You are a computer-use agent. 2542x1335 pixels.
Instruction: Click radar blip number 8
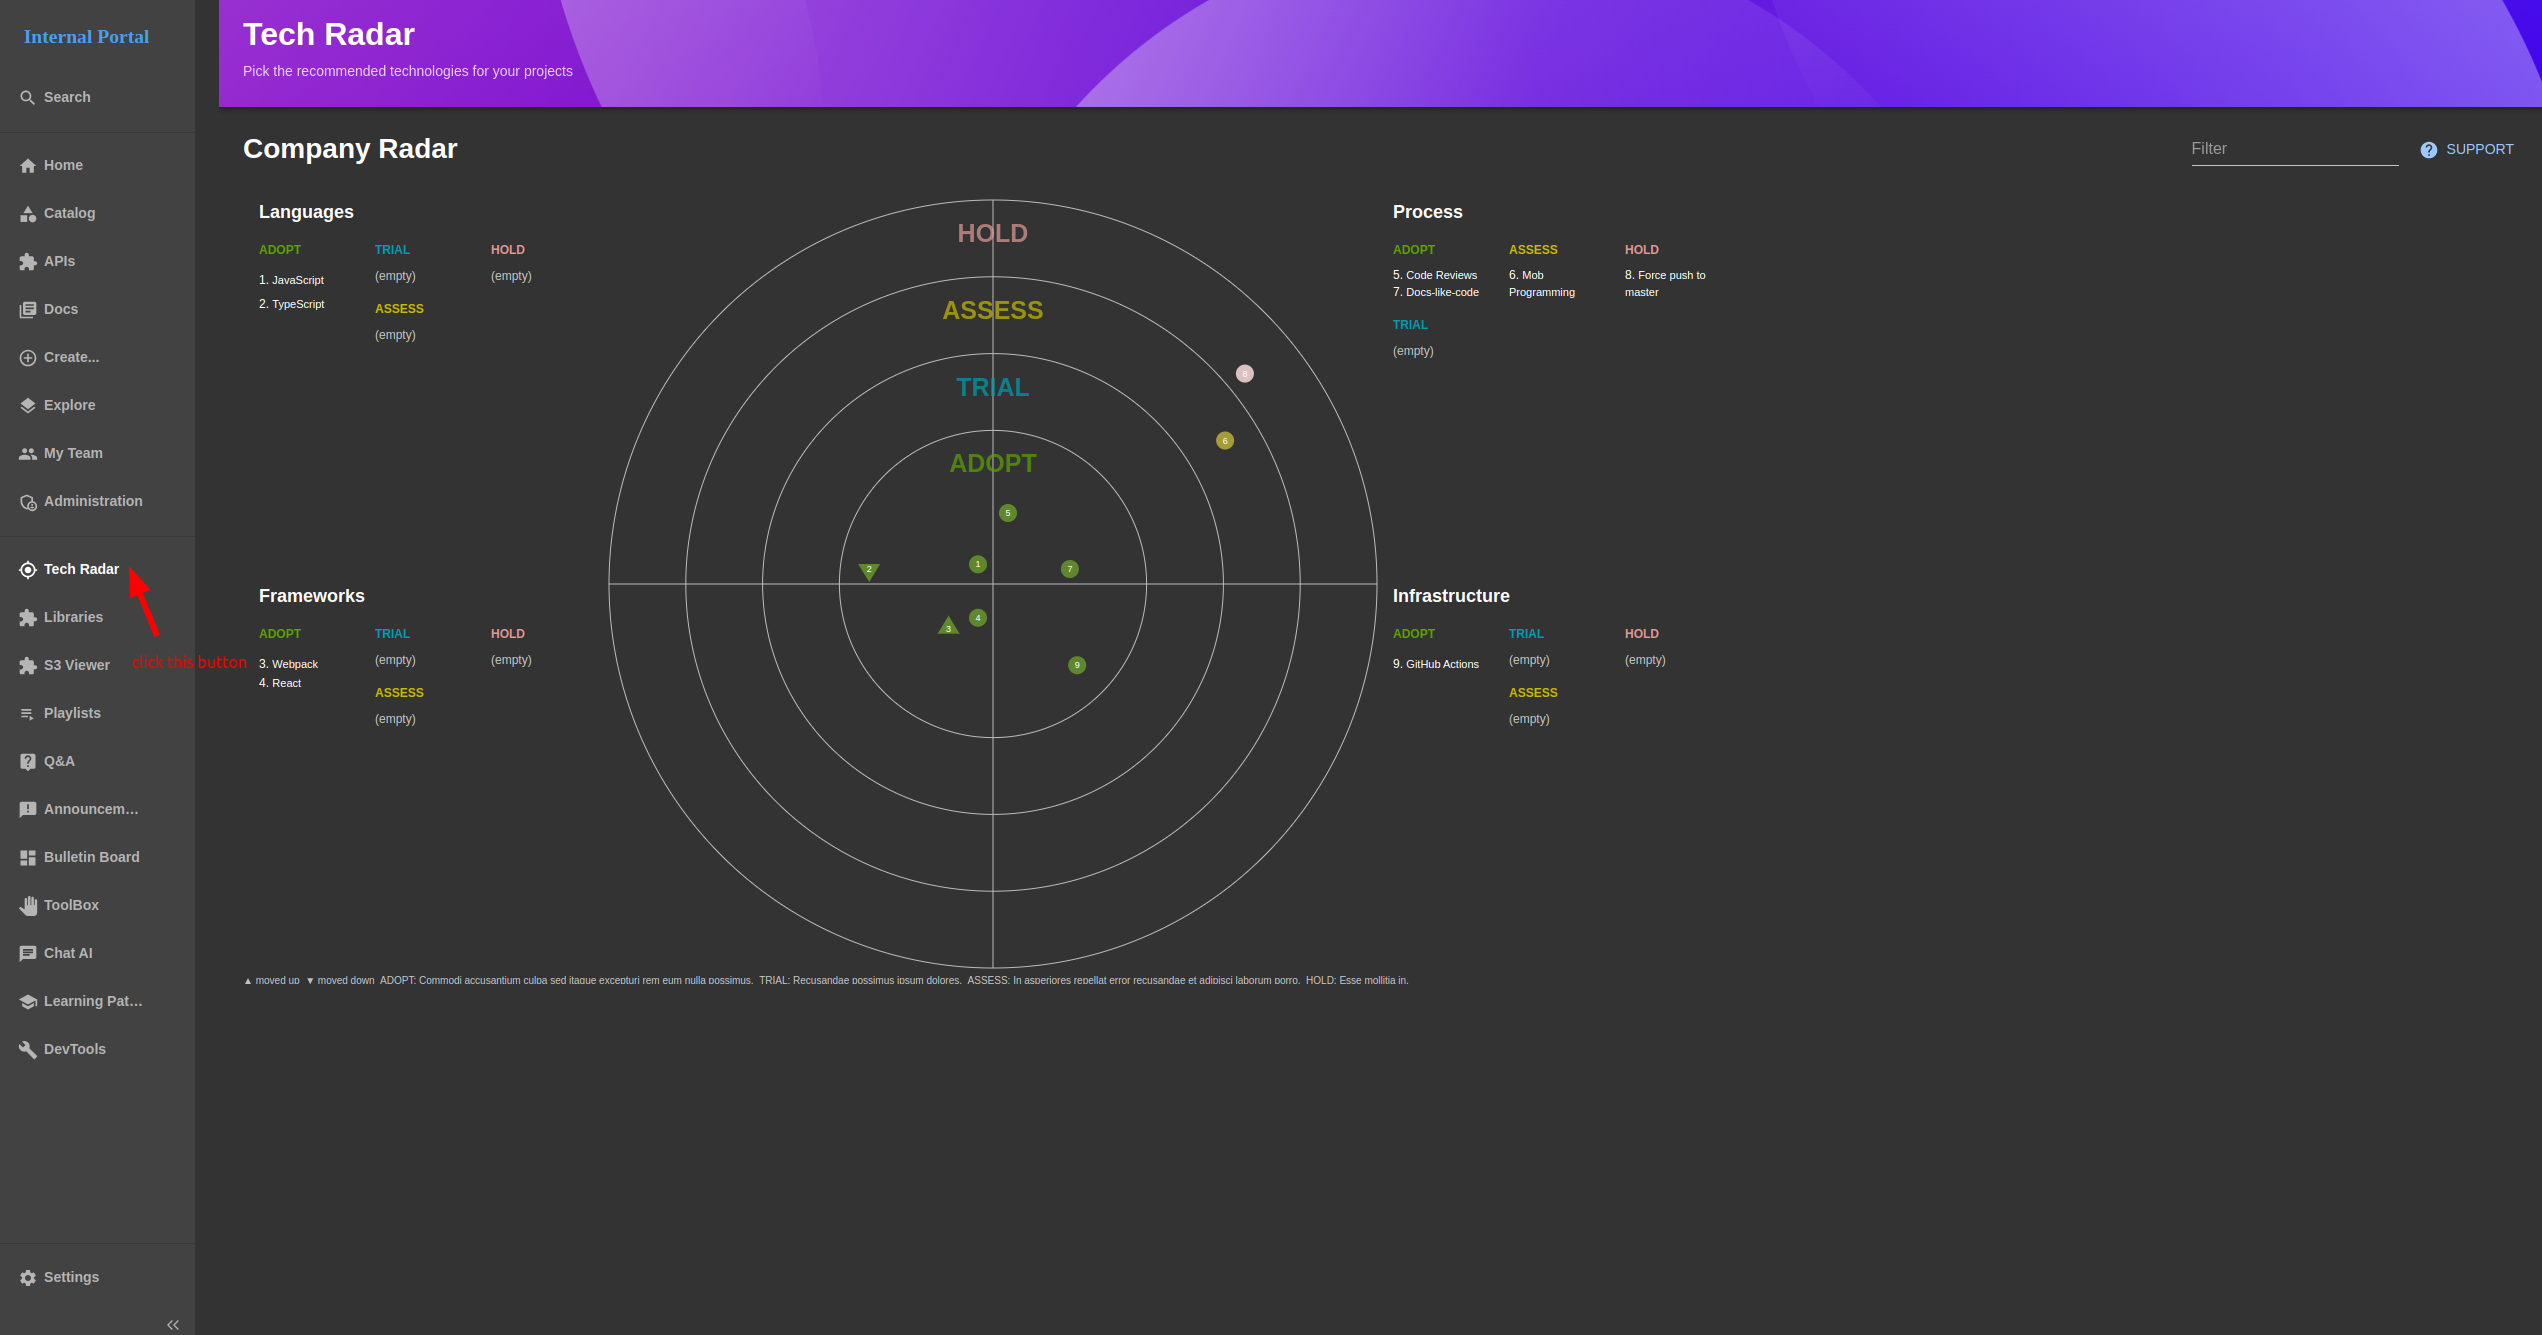1245,374
